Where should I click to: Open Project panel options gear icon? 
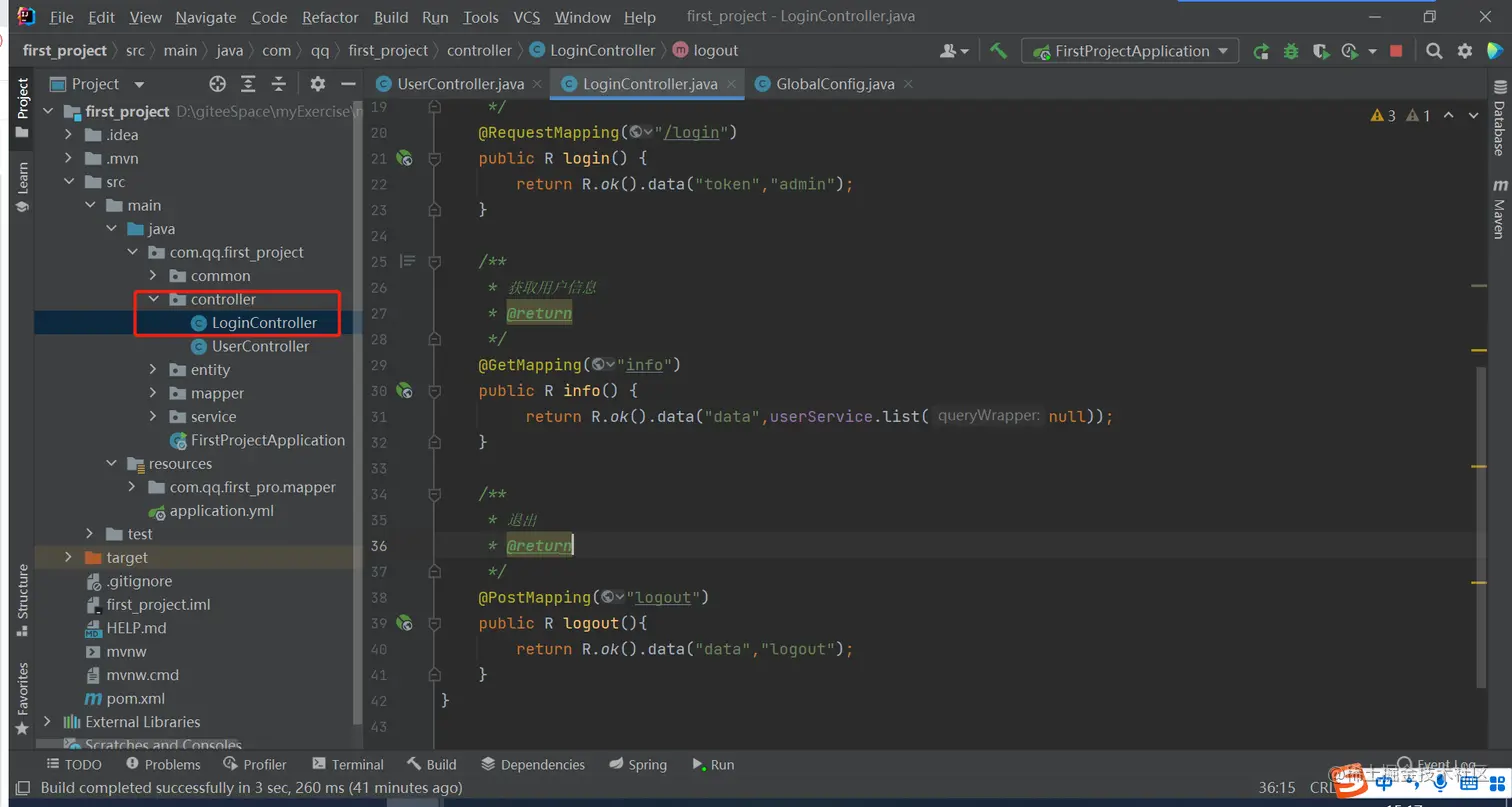pyautogui.click(x=317, y=84)
